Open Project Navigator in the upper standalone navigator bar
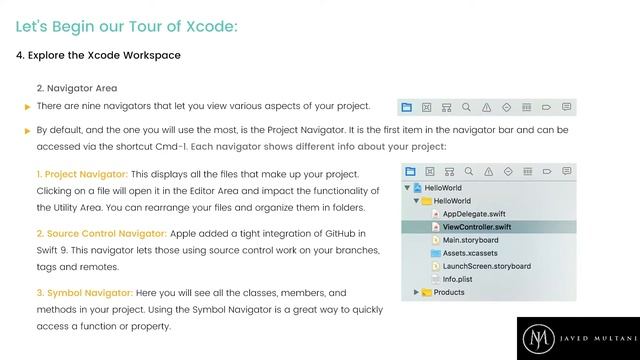This screenshot has width=640, height=360. (407, 107)
